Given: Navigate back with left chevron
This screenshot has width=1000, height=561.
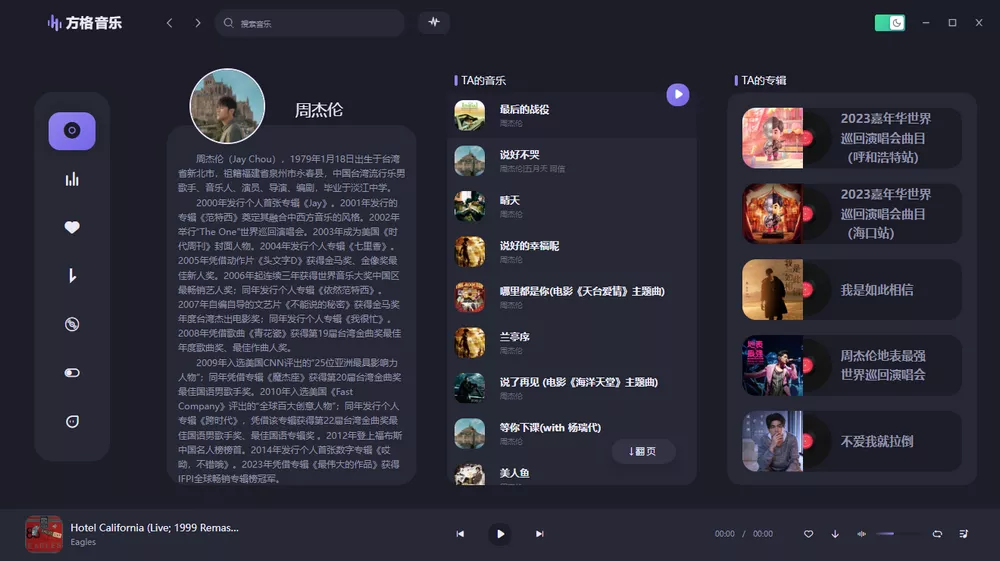Looking at the screenshot, I should coord(170,23).
